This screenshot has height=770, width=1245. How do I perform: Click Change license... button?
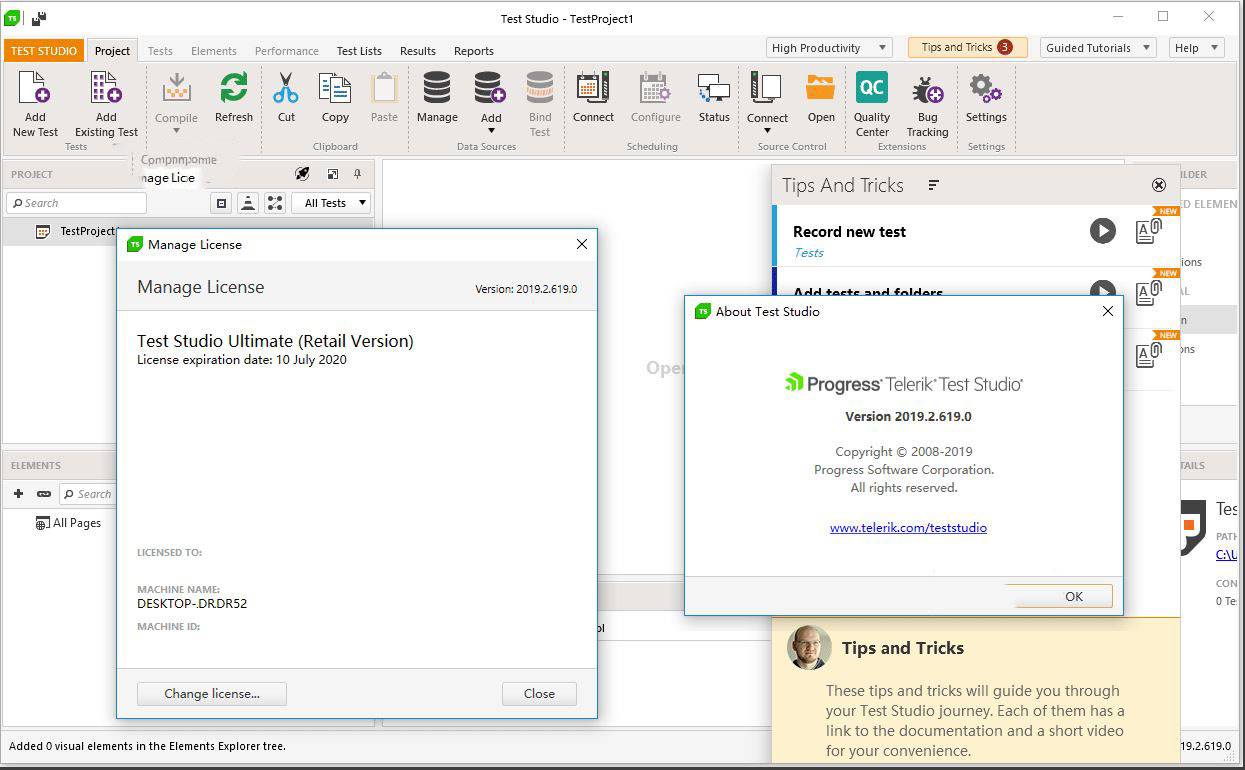click(x=212, y=693)
